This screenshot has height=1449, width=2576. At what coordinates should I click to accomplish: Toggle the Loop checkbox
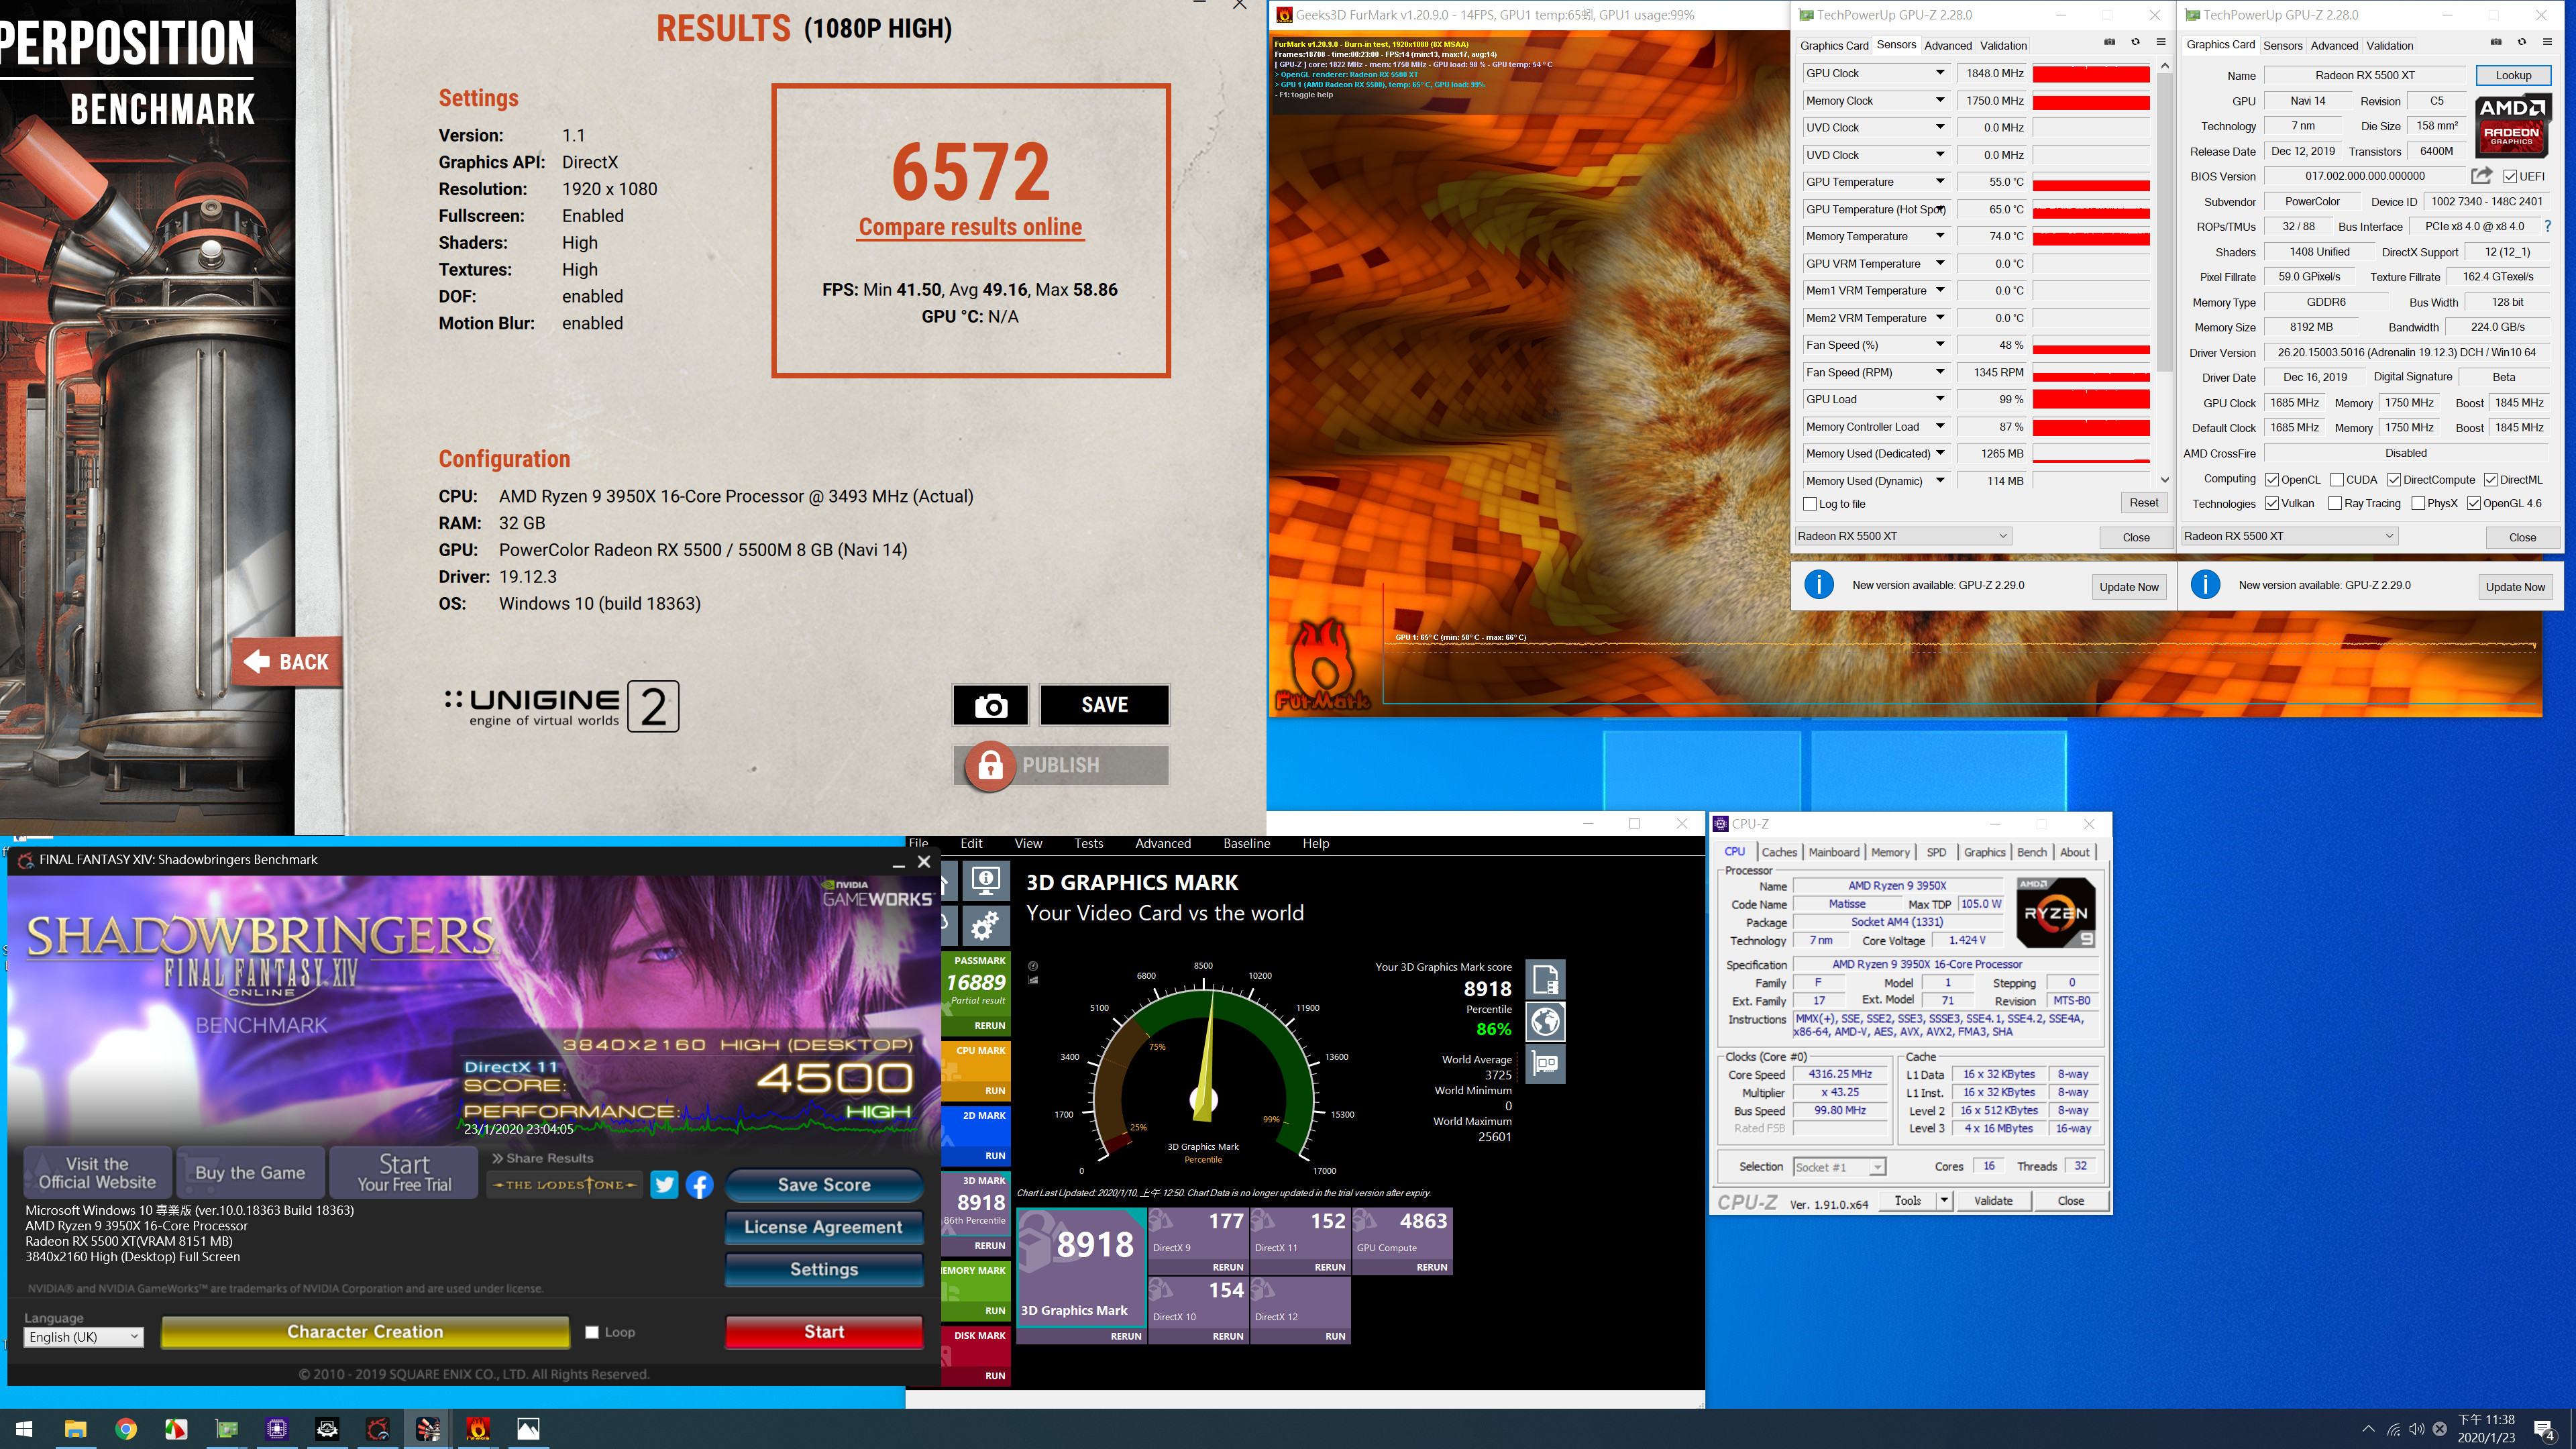pyautogui.click(x=592, y=1332)
